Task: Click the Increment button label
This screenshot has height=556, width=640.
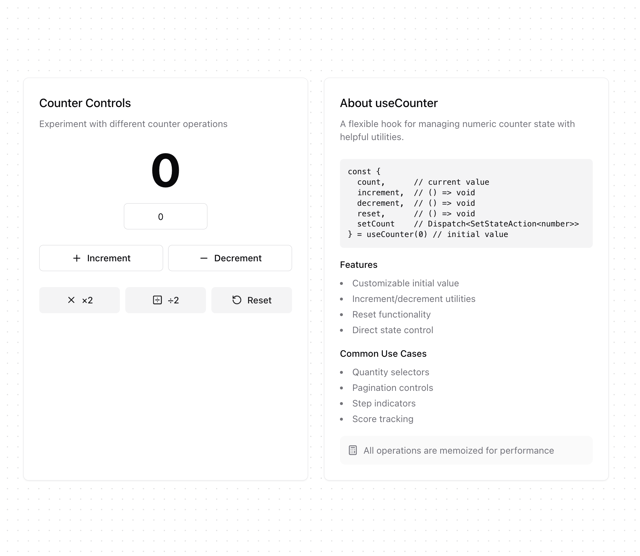Action: tap(109, 258)
